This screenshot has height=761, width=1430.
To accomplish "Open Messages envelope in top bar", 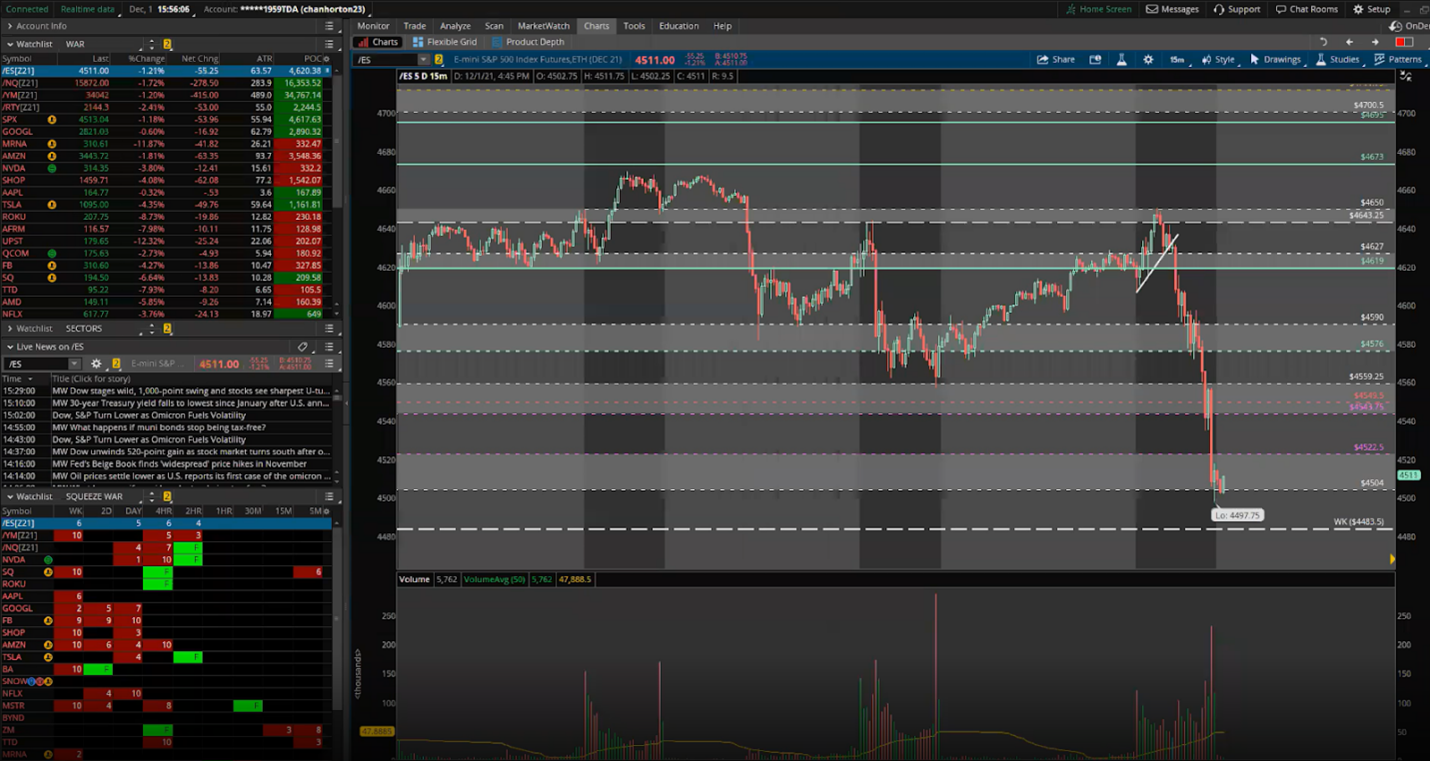I will tap(1172, 9).
